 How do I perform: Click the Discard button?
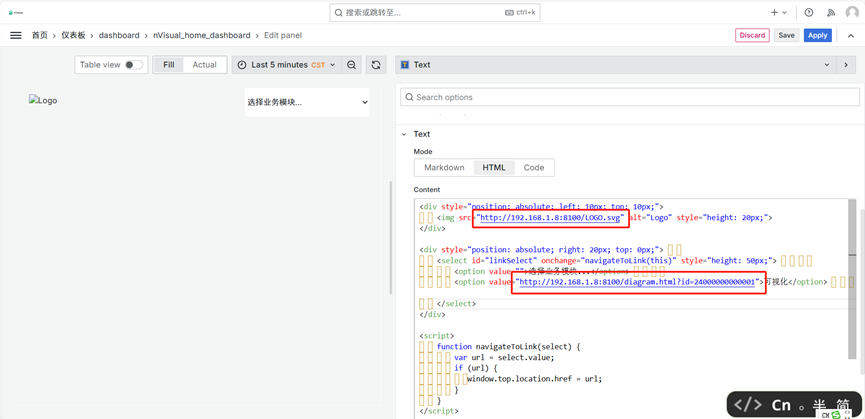coord(752,35)
